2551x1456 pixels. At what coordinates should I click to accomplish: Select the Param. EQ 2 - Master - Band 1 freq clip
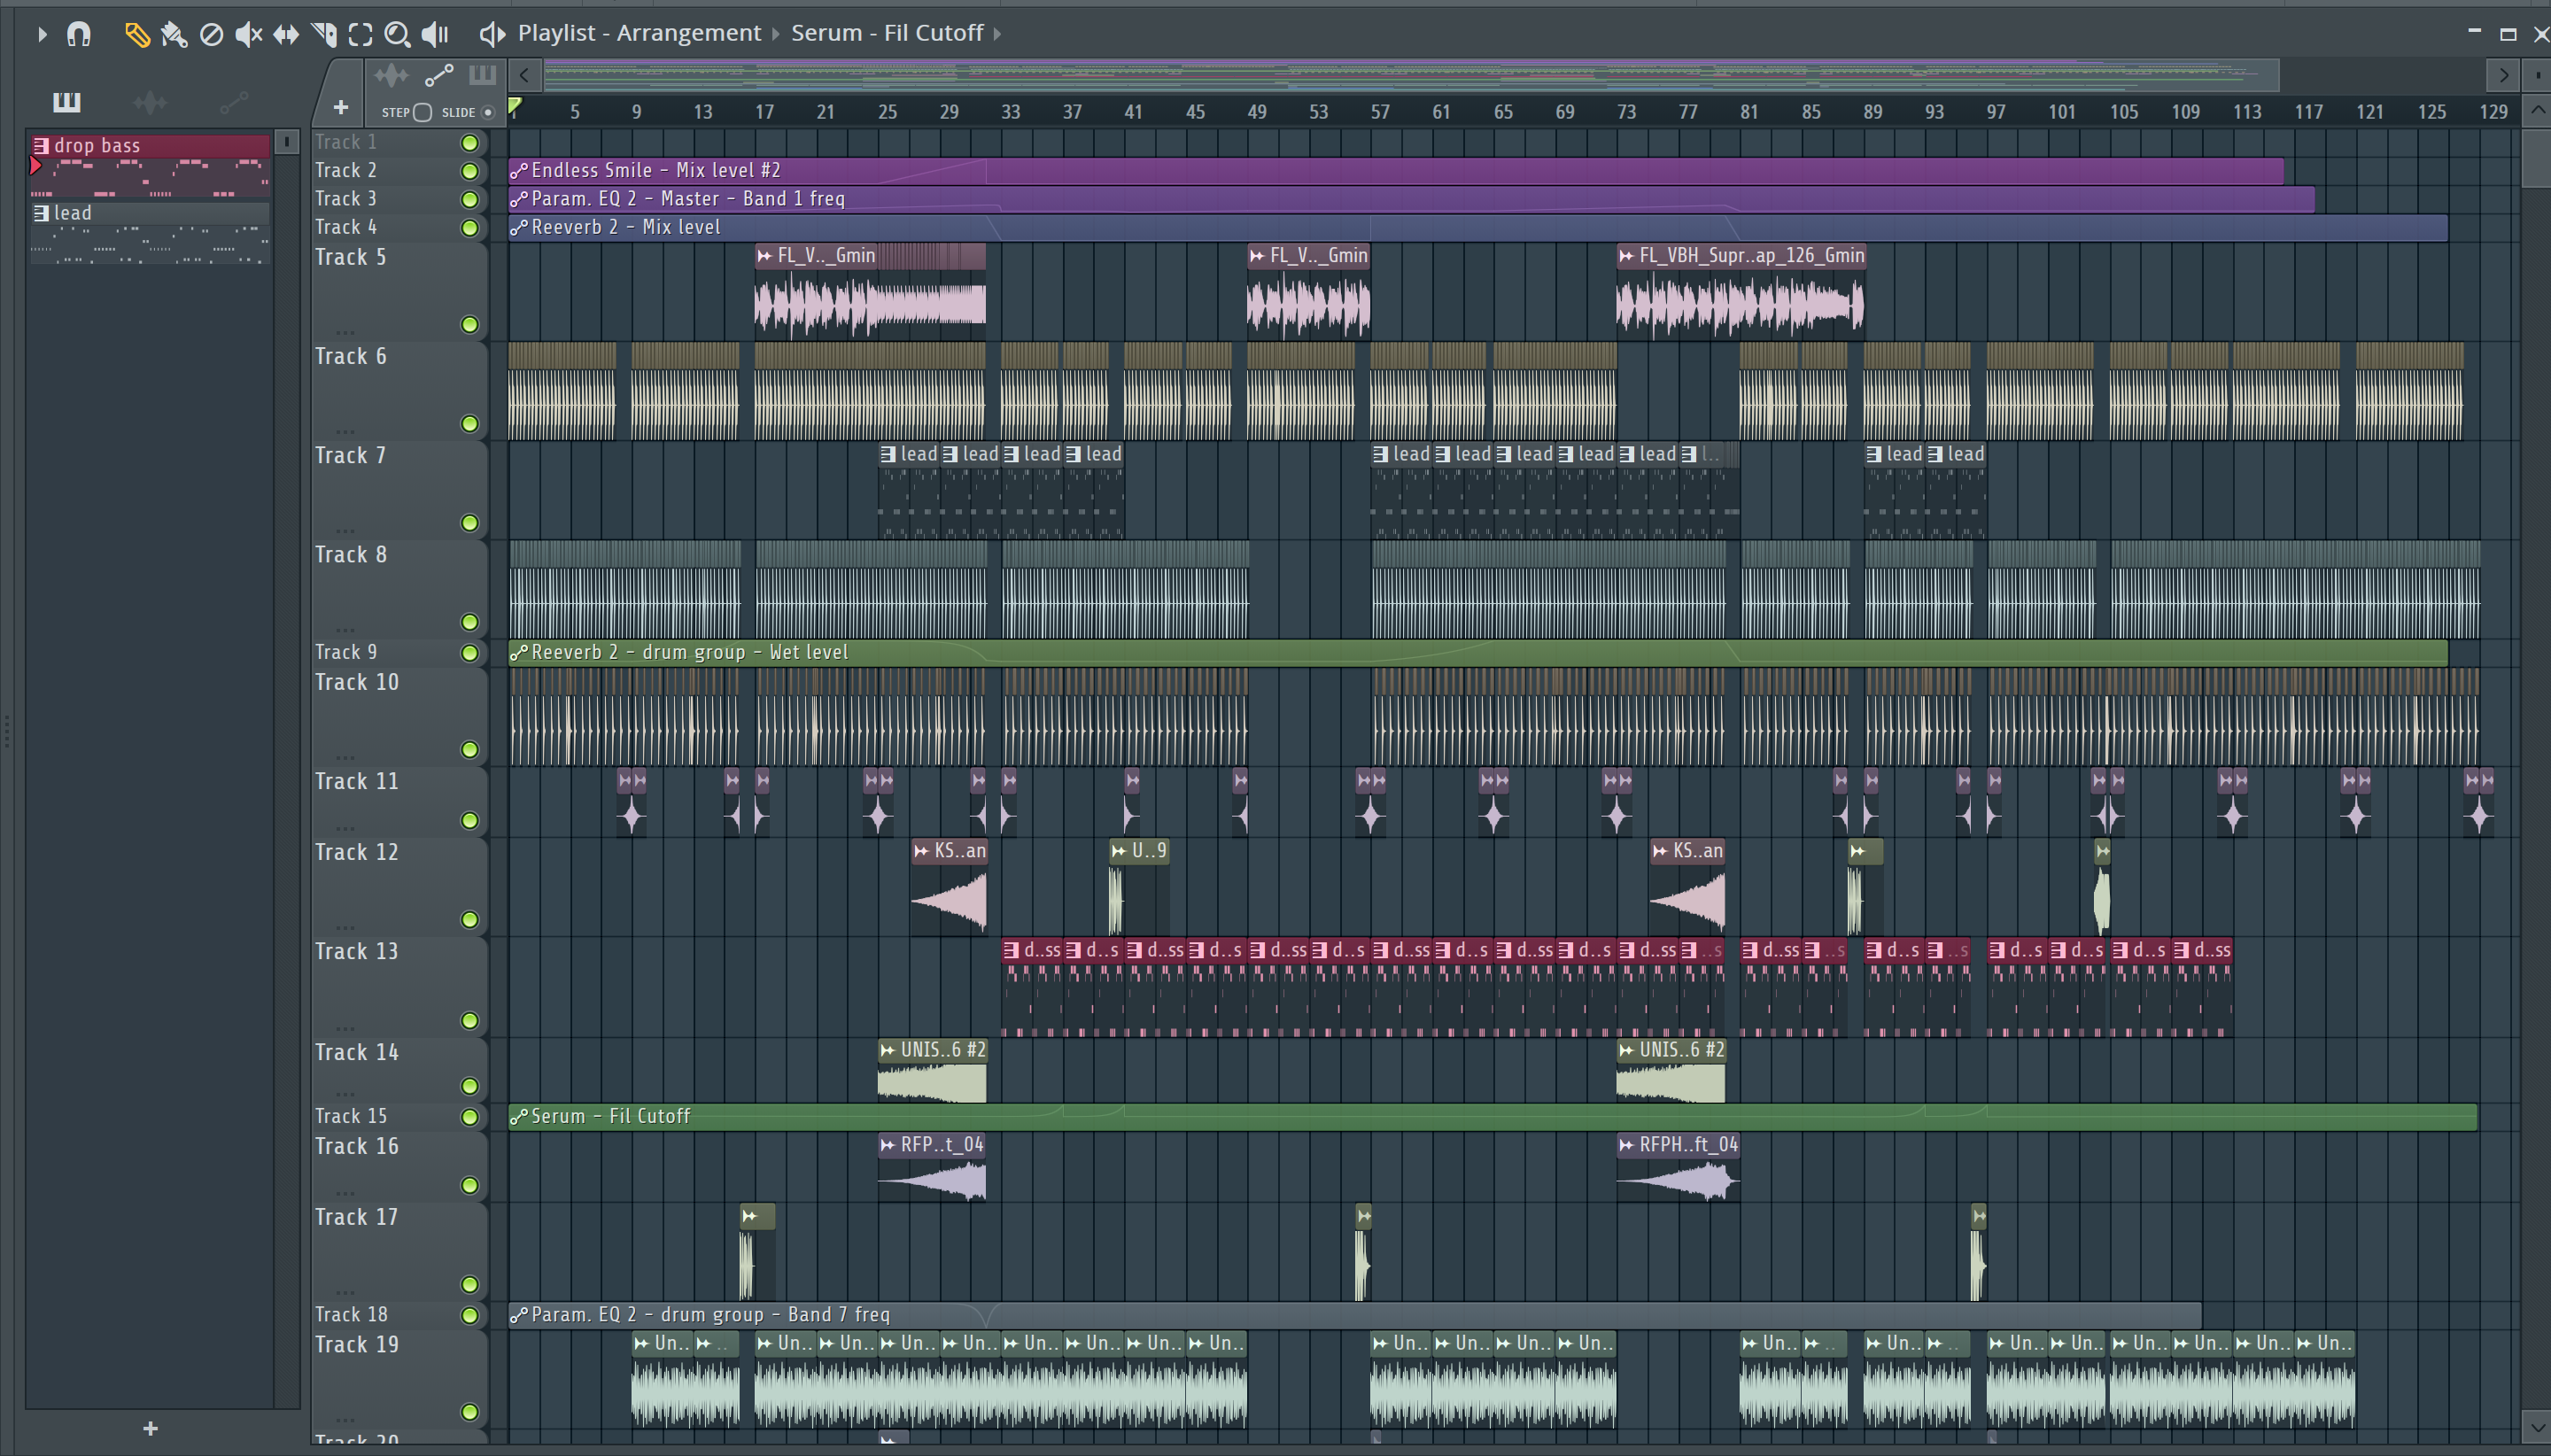pyautogui.click(x=1411, y=199)
